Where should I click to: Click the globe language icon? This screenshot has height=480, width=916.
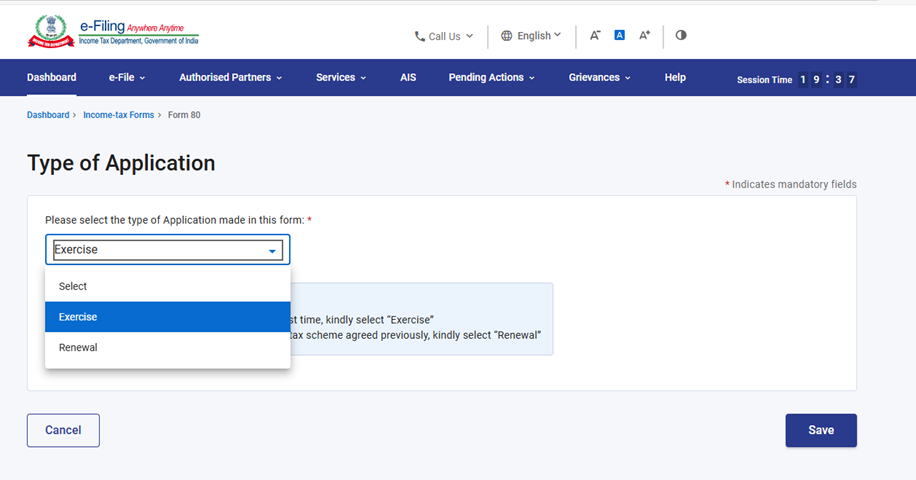tap(507, 36)
